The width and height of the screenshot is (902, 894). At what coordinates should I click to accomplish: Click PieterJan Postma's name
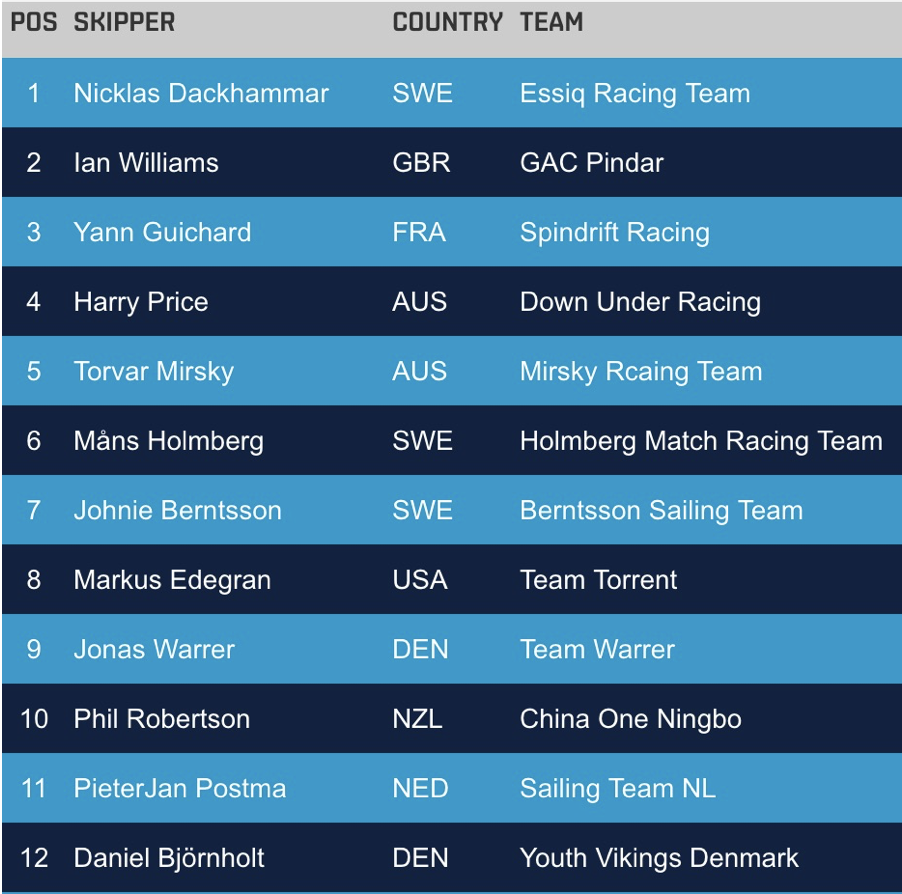180,788
